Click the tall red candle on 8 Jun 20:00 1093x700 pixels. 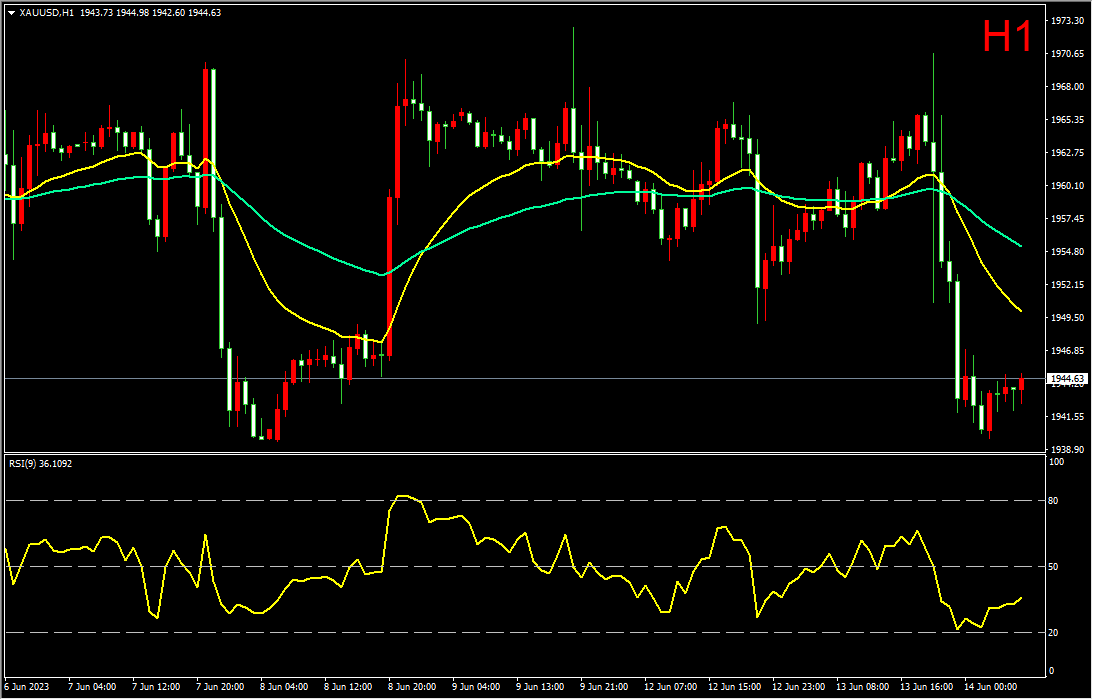click(389, 275)
